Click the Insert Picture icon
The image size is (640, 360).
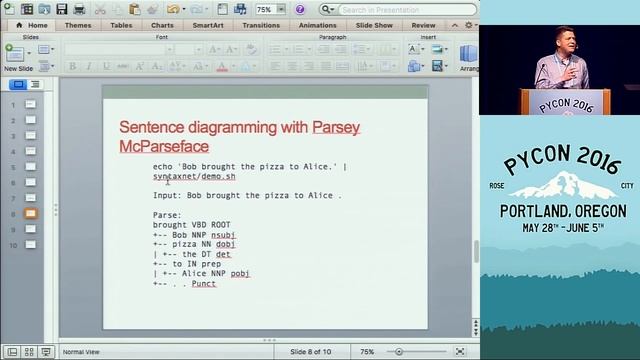437,49
